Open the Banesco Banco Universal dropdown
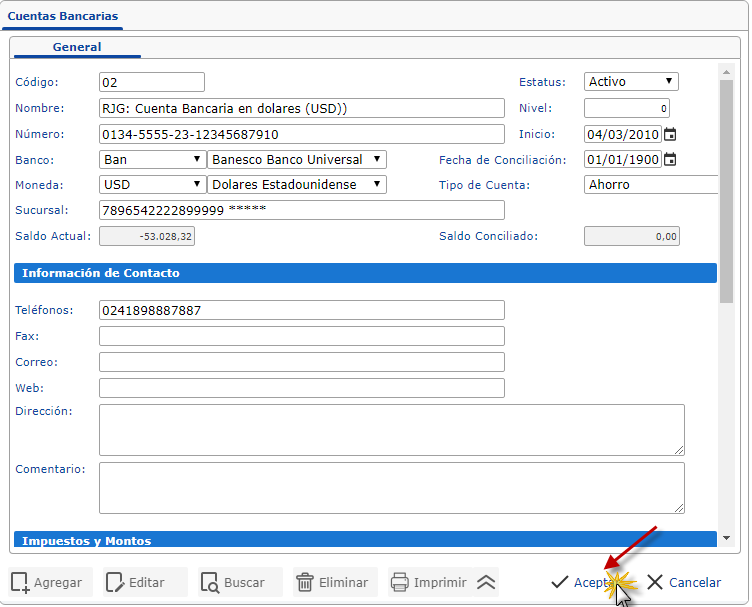 (x=297, y=160)
